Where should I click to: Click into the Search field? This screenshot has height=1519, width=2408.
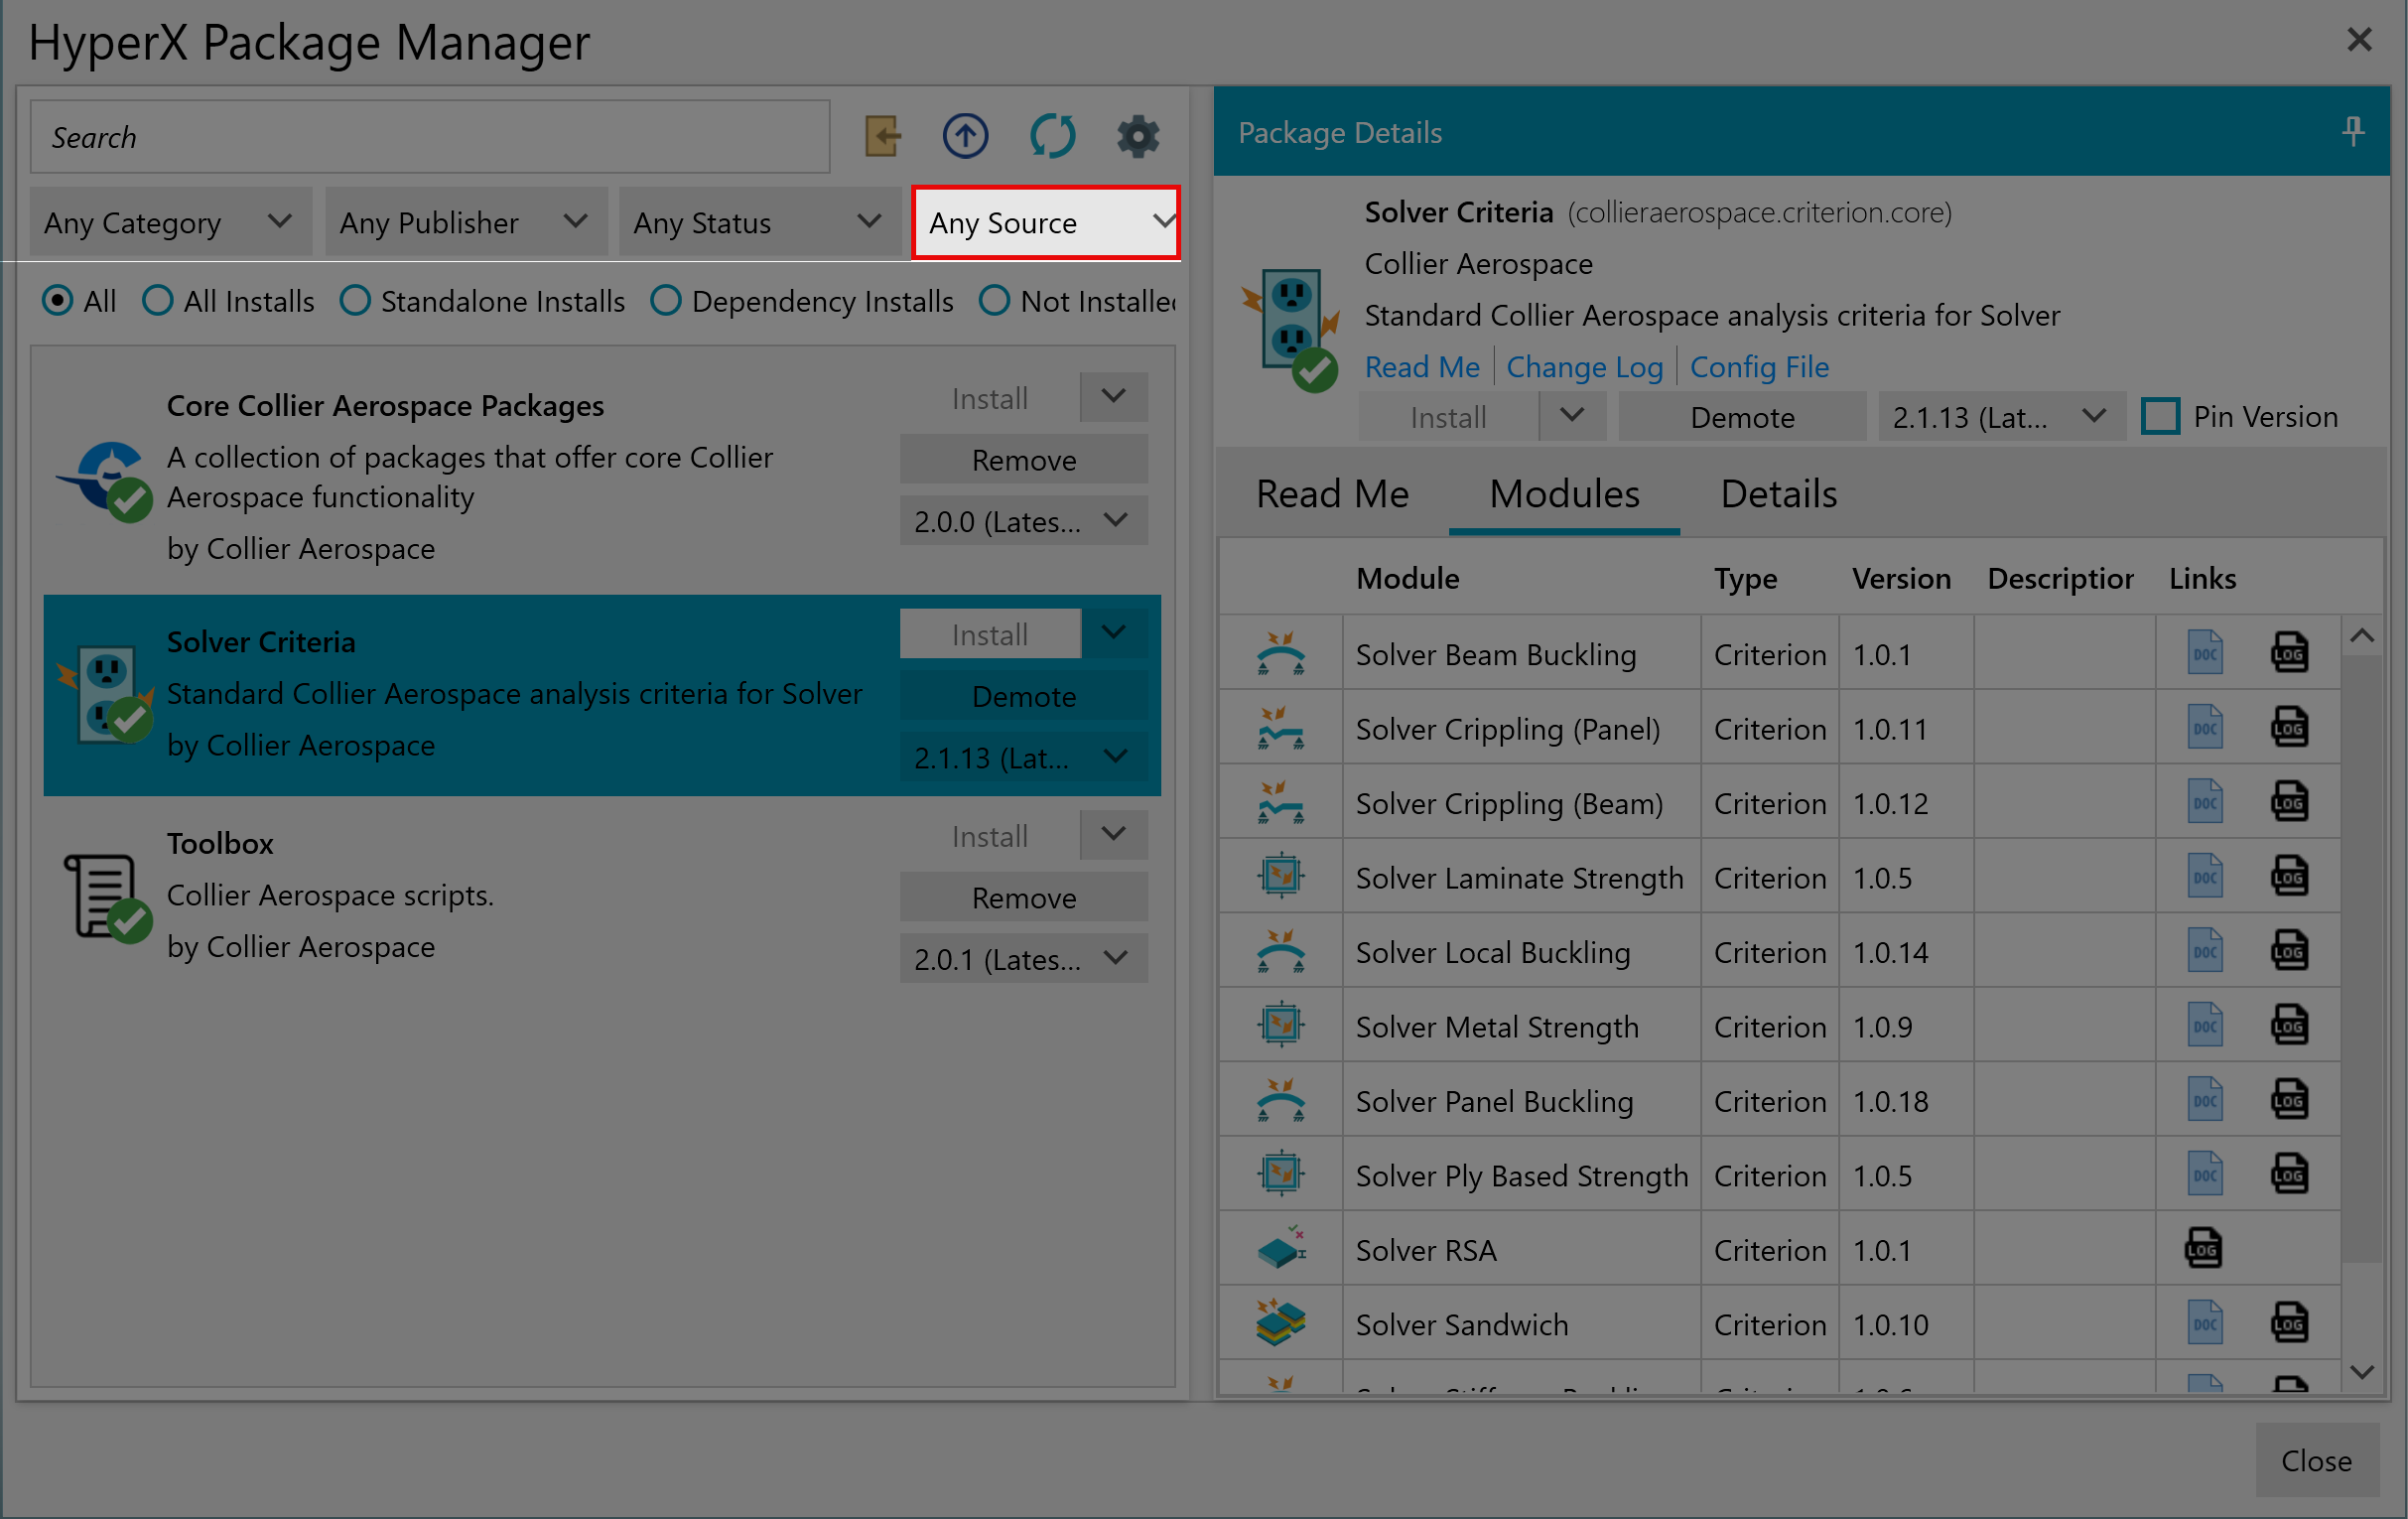(x=430, y=136)
